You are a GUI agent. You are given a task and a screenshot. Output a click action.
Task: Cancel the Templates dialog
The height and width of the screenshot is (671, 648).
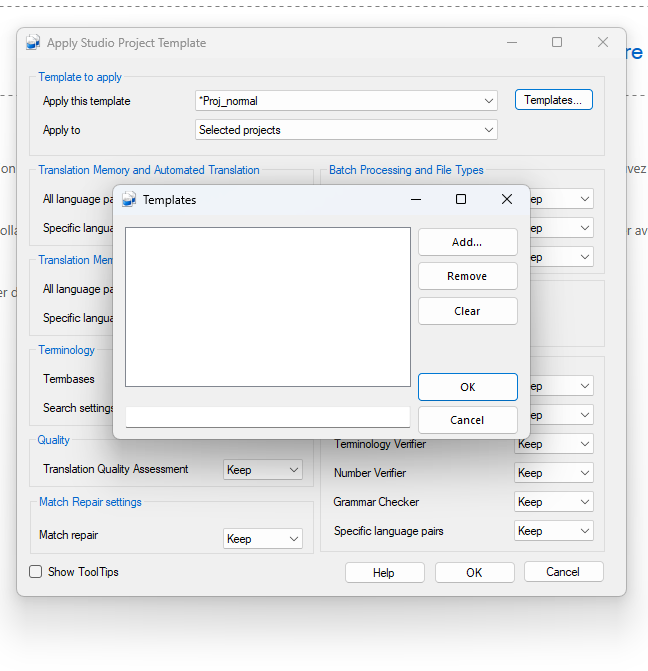click(x=467, y=420)
